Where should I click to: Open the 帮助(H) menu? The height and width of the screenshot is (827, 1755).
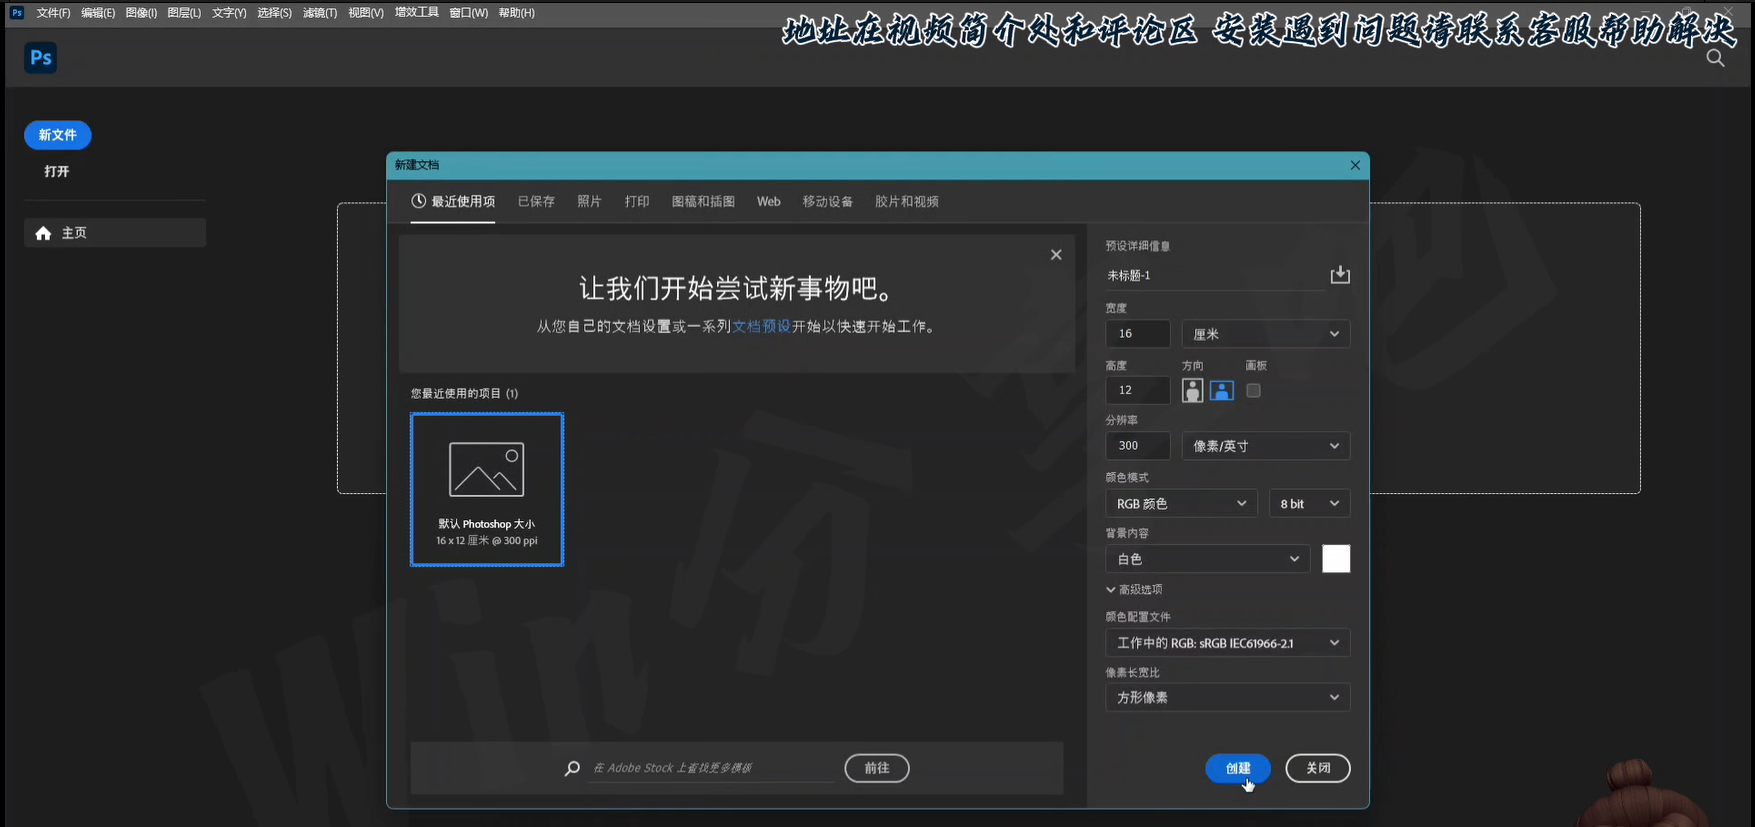tap(516, 13)
